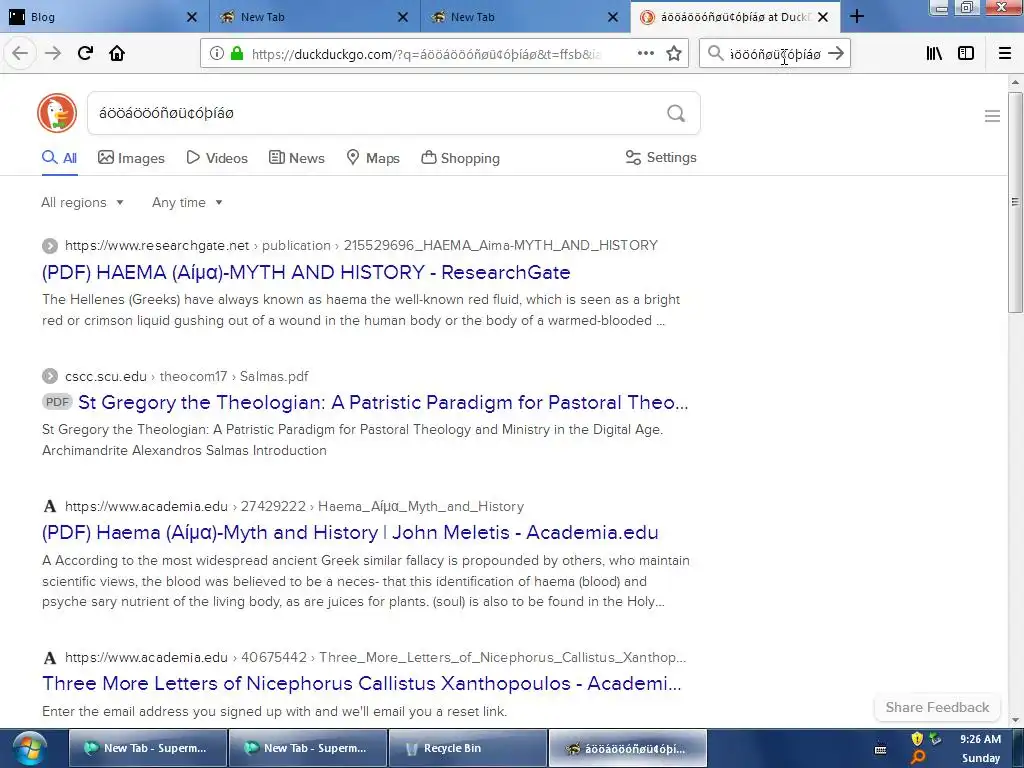1024x768 pixels.
Task: Open St Gregory the Theologian PDF result
Action: tap(383, 402)
